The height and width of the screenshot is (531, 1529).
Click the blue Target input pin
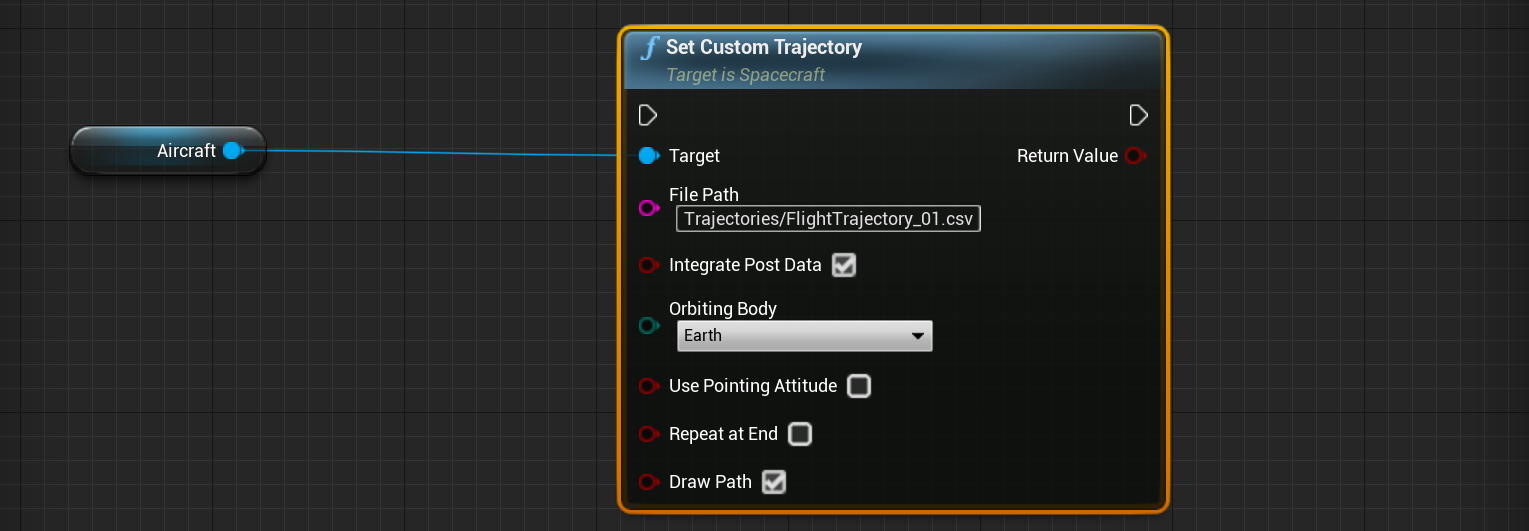point(648,156)
